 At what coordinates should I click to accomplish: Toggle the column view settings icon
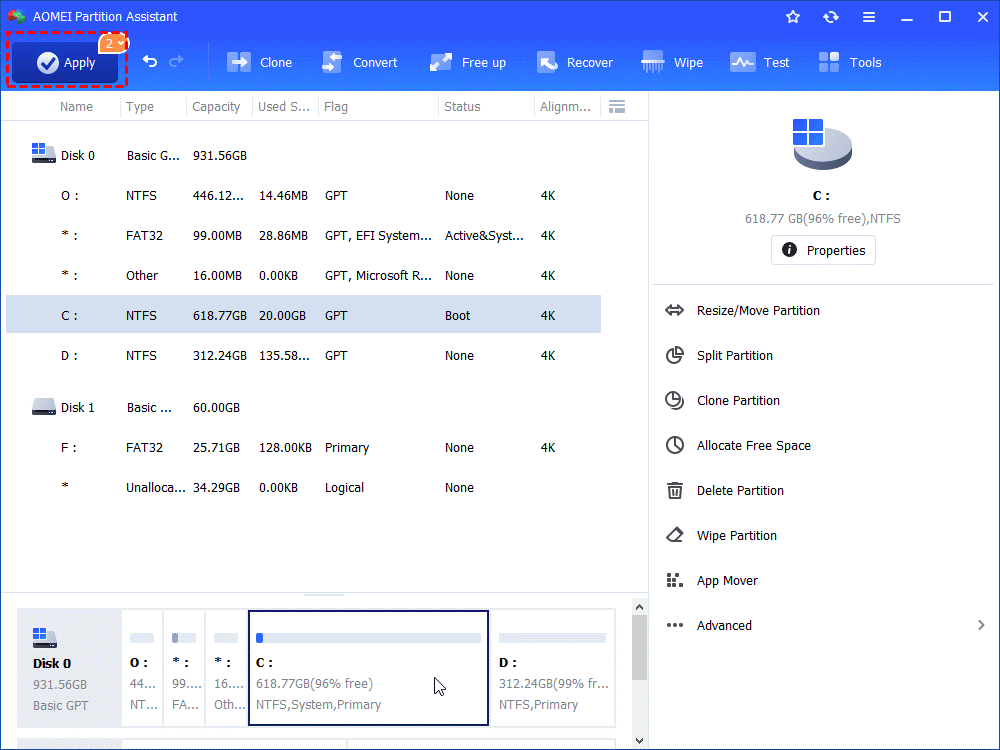coord(617,107)
